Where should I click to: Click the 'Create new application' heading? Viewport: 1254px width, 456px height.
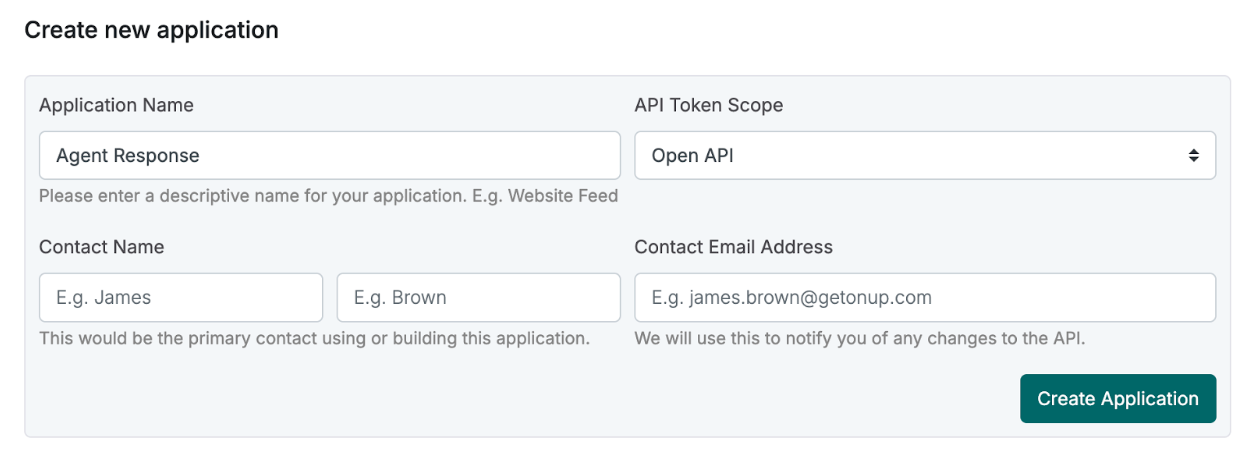[151, 30]
